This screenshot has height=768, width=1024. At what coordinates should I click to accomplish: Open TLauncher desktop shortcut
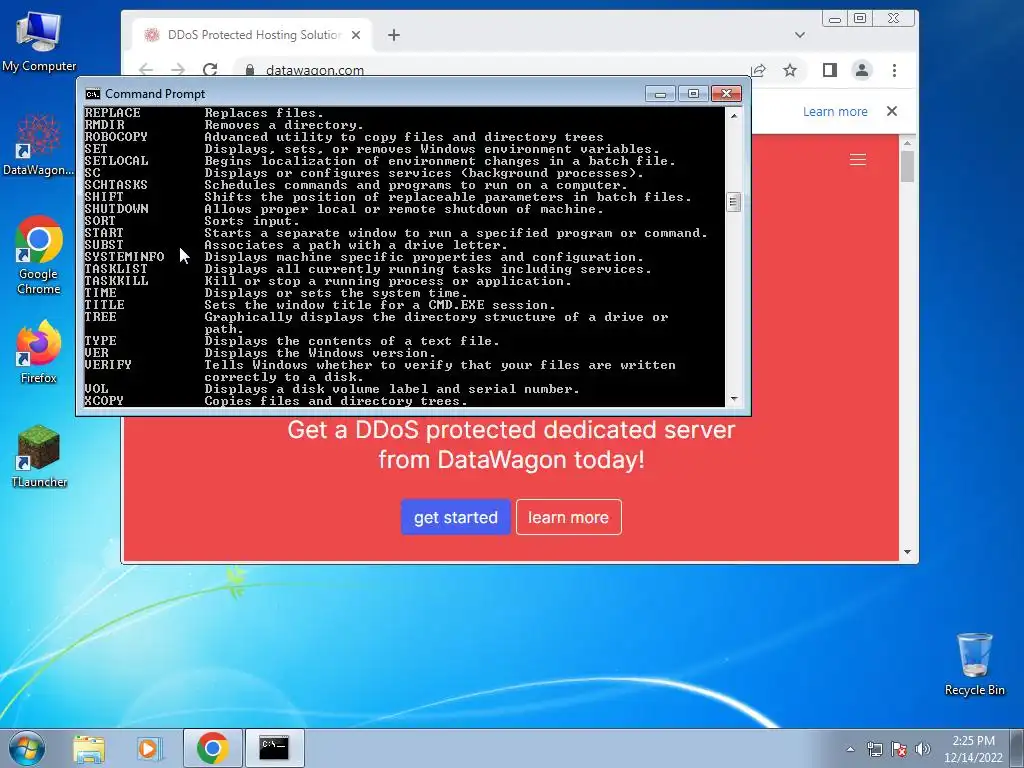click(x=39, y=456)
